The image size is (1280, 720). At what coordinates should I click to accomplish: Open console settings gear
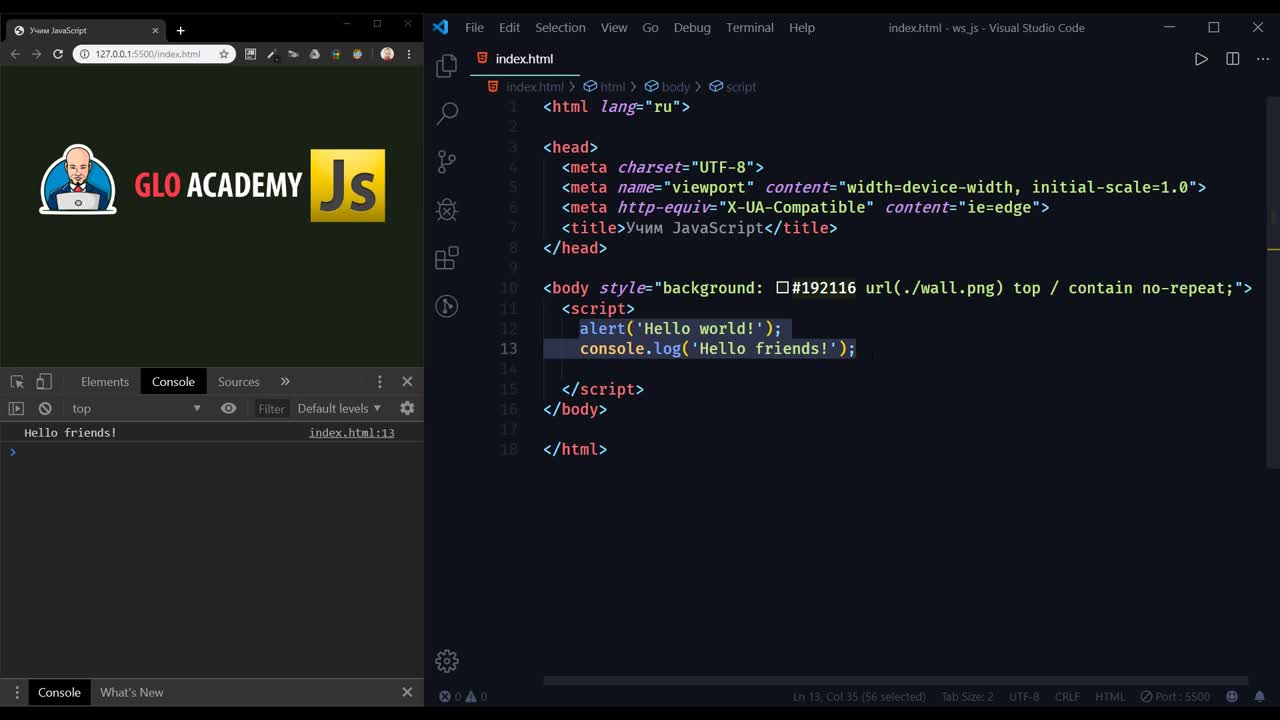[x=407, y=408]
